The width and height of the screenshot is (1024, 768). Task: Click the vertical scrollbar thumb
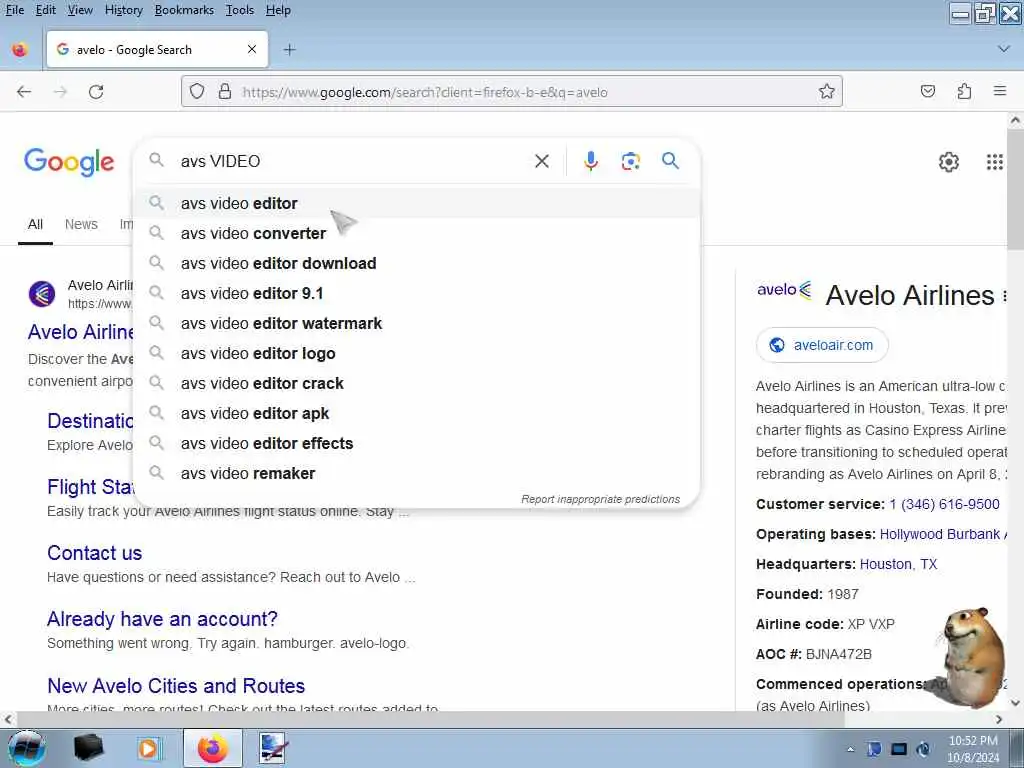tap(1015, 189)
